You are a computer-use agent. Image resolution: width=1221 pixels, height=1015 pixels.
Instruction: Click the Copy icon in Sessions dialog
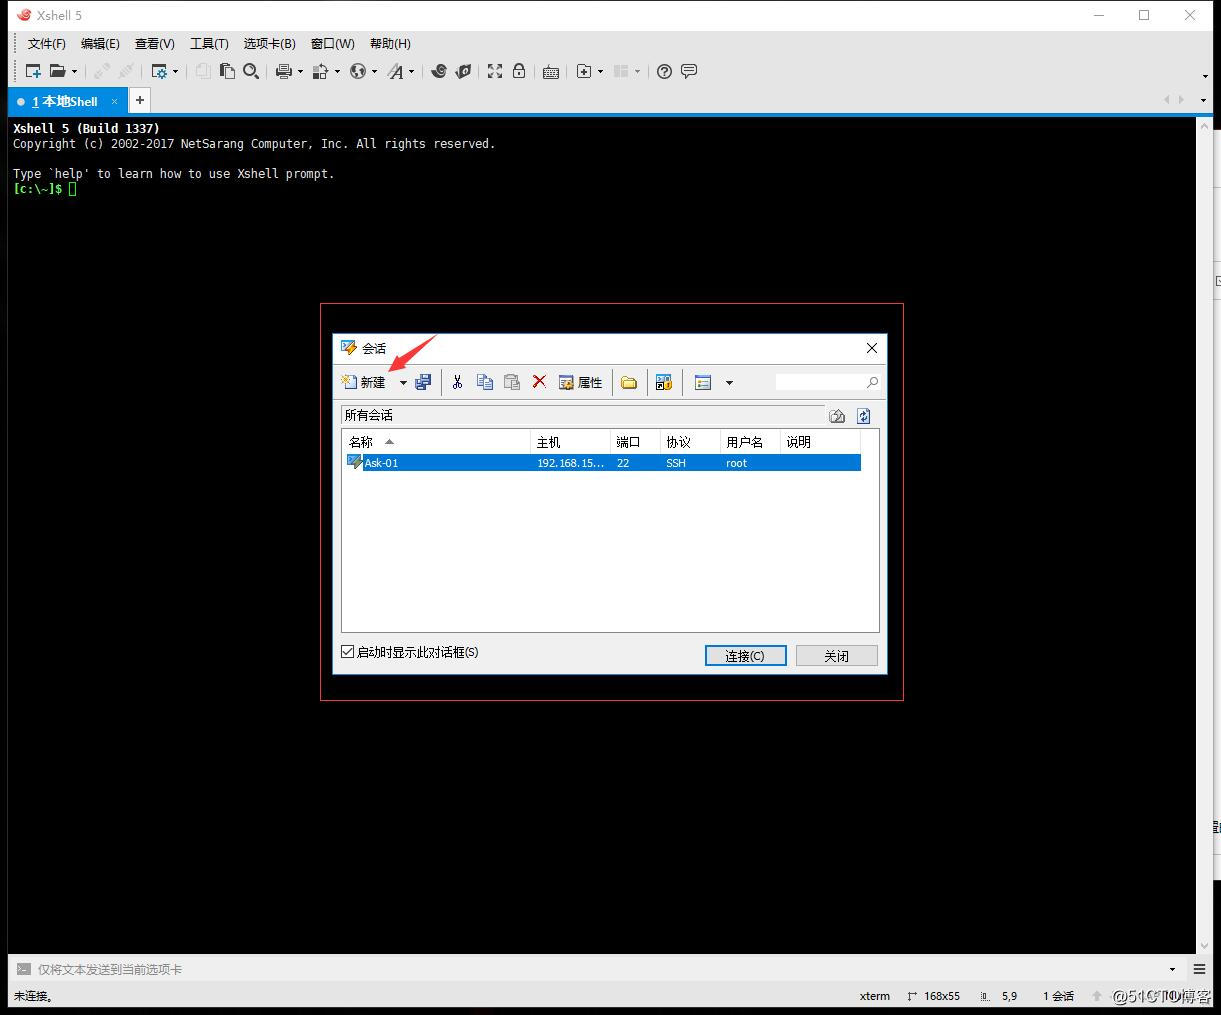(485, 382)
